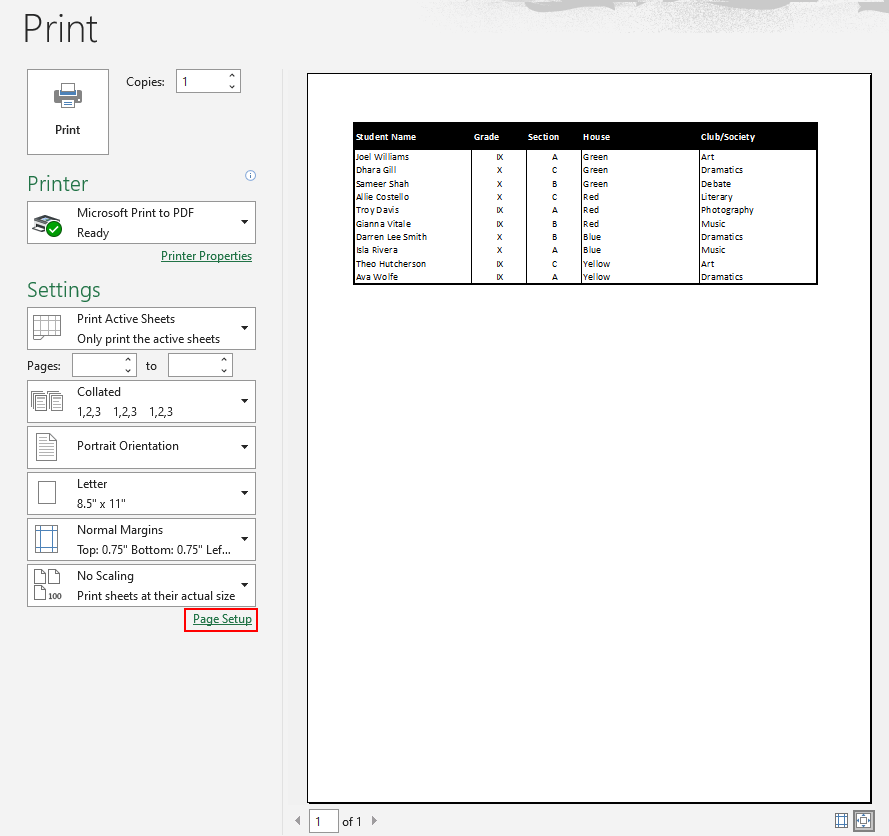Click the No Scaling icon

[44, 585]
